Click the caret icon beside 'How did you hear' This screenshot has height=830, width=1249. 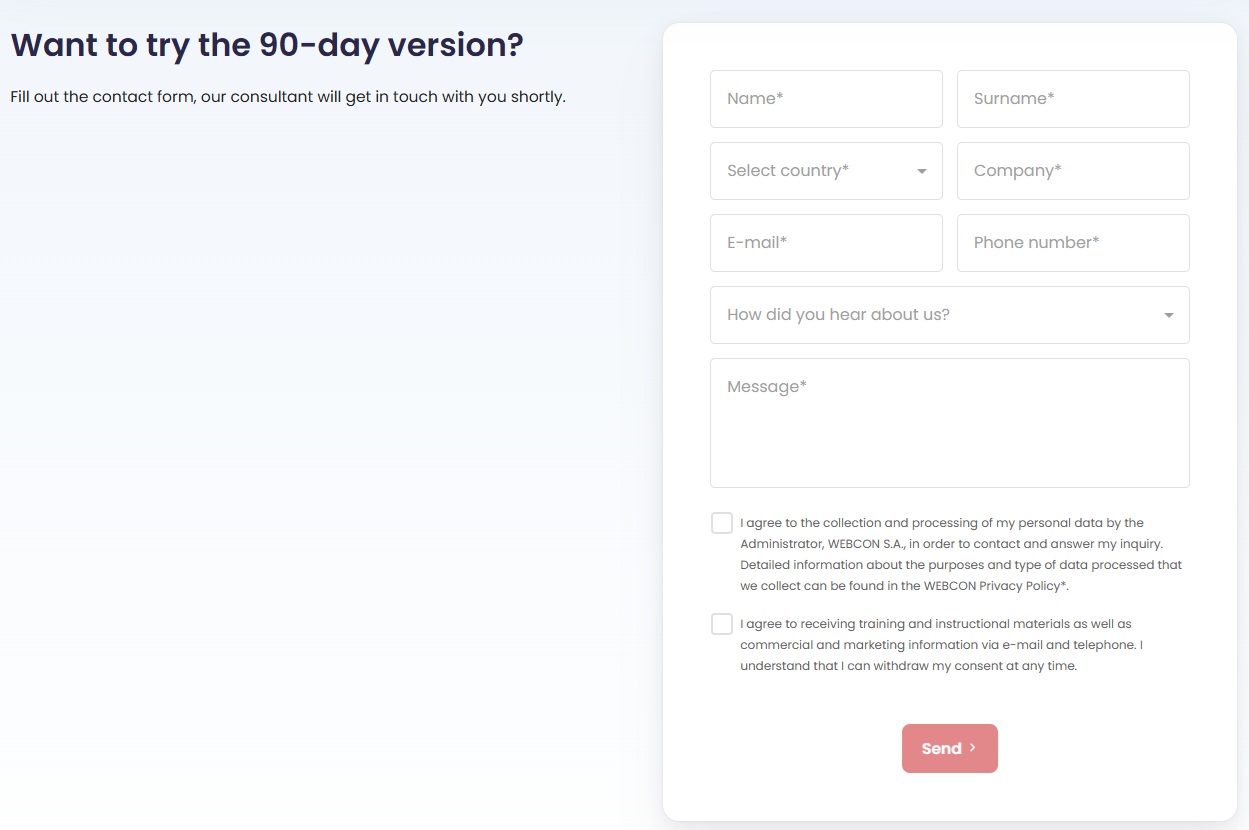pos(1168,316)
